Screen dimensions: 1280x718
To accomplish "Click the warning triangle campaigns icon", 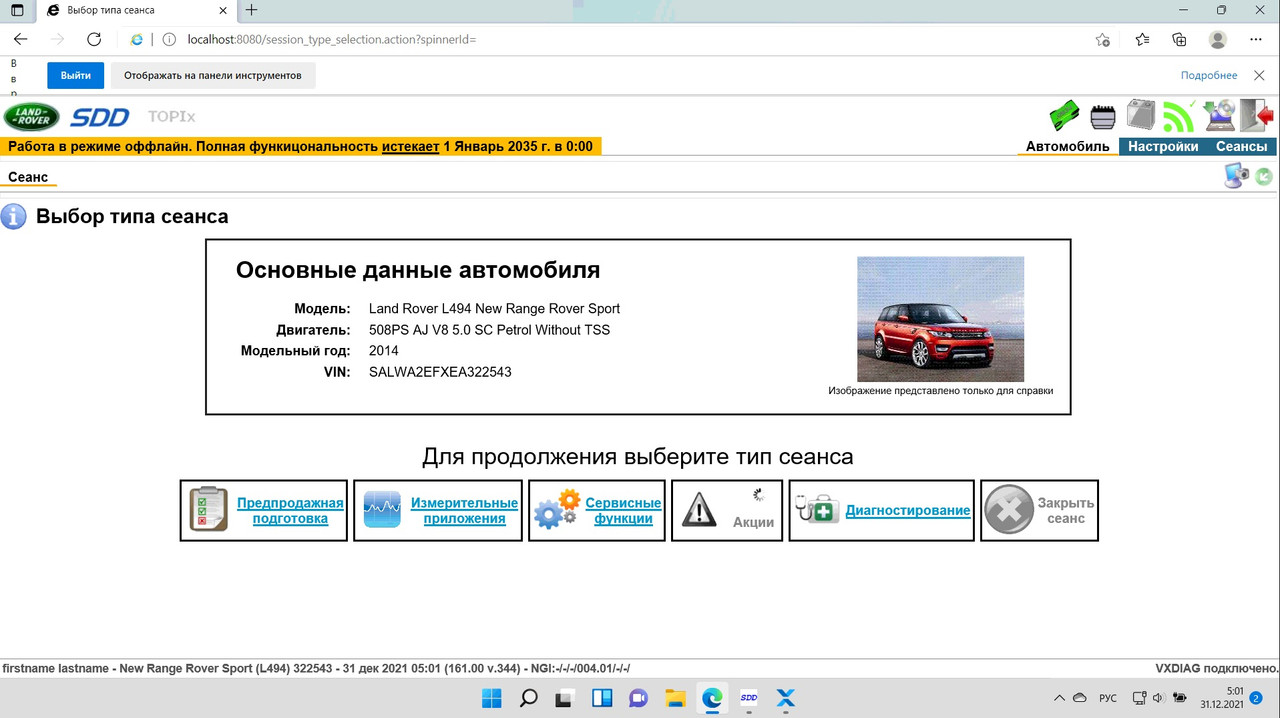I will click(699, 510).
